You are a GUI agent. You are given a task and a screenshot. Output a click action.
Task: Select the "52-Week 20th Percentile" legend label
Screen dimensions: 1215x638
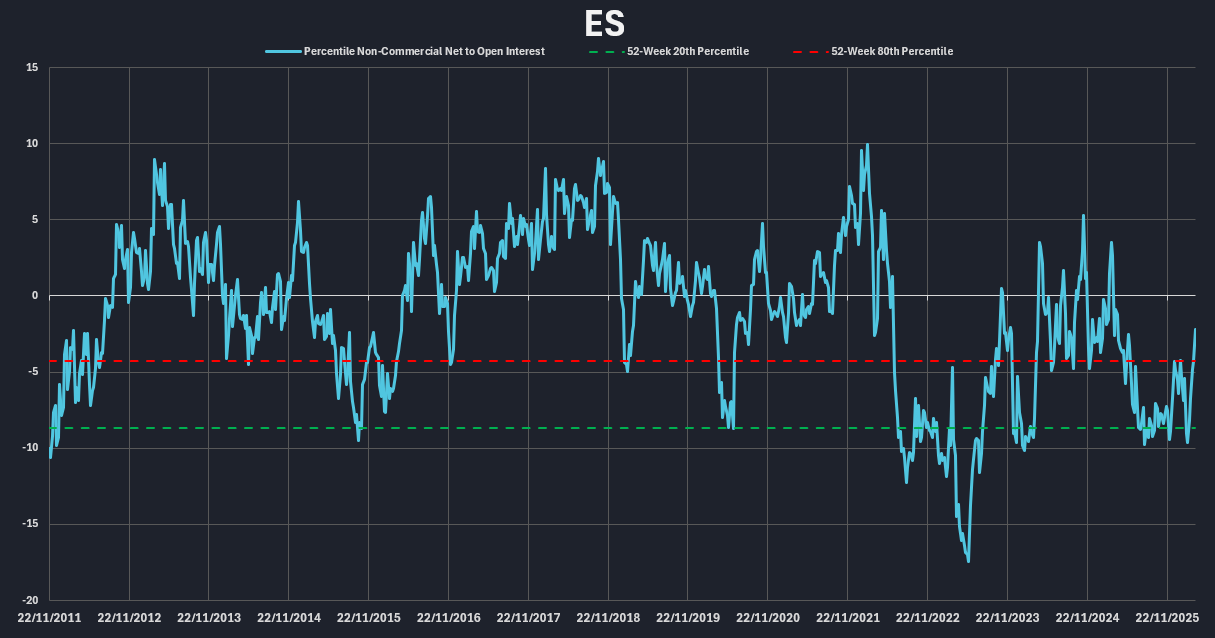(x=688, y=51)
